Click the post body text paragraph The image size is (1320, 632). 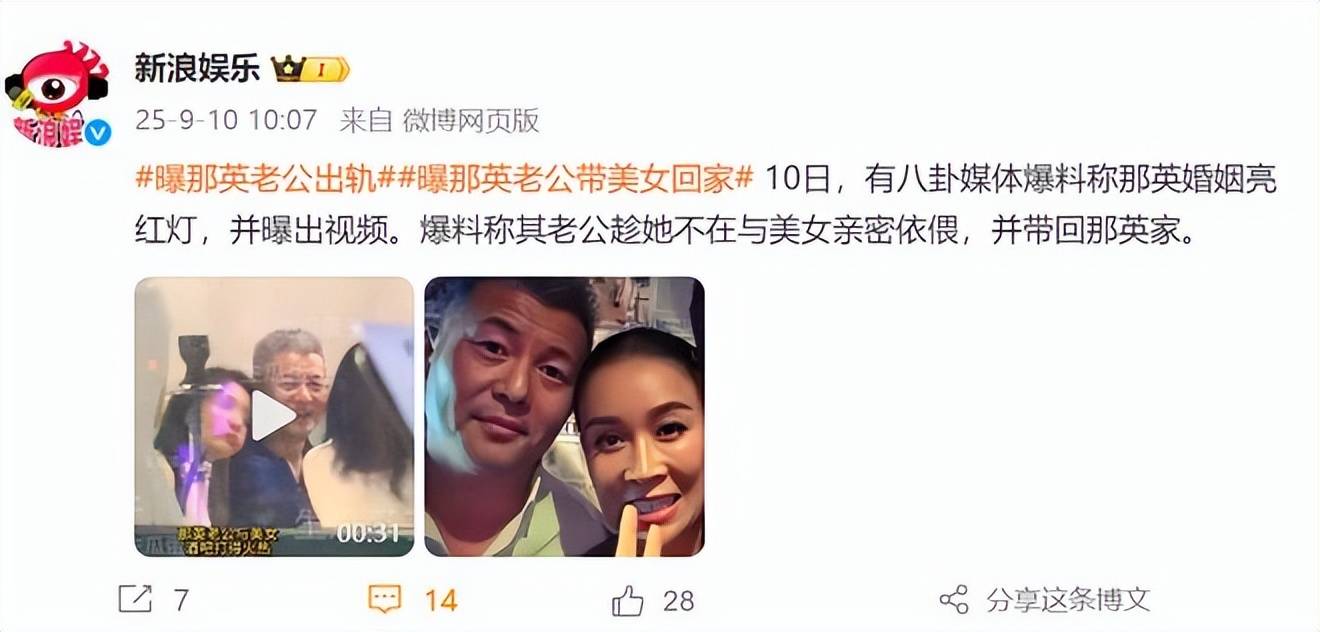pyautogui.click(x=706, y=207)
